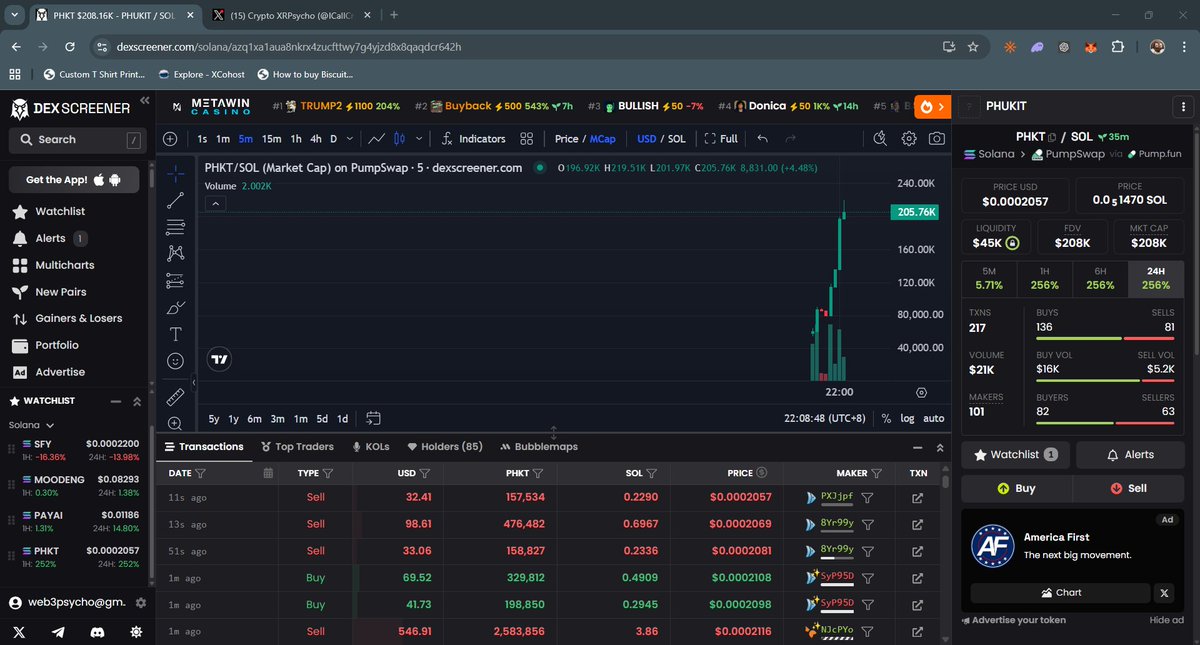The width and height of the screenshot is (1200, 645).
Task: Open the TYPE column filter
Action: [328, 473]
